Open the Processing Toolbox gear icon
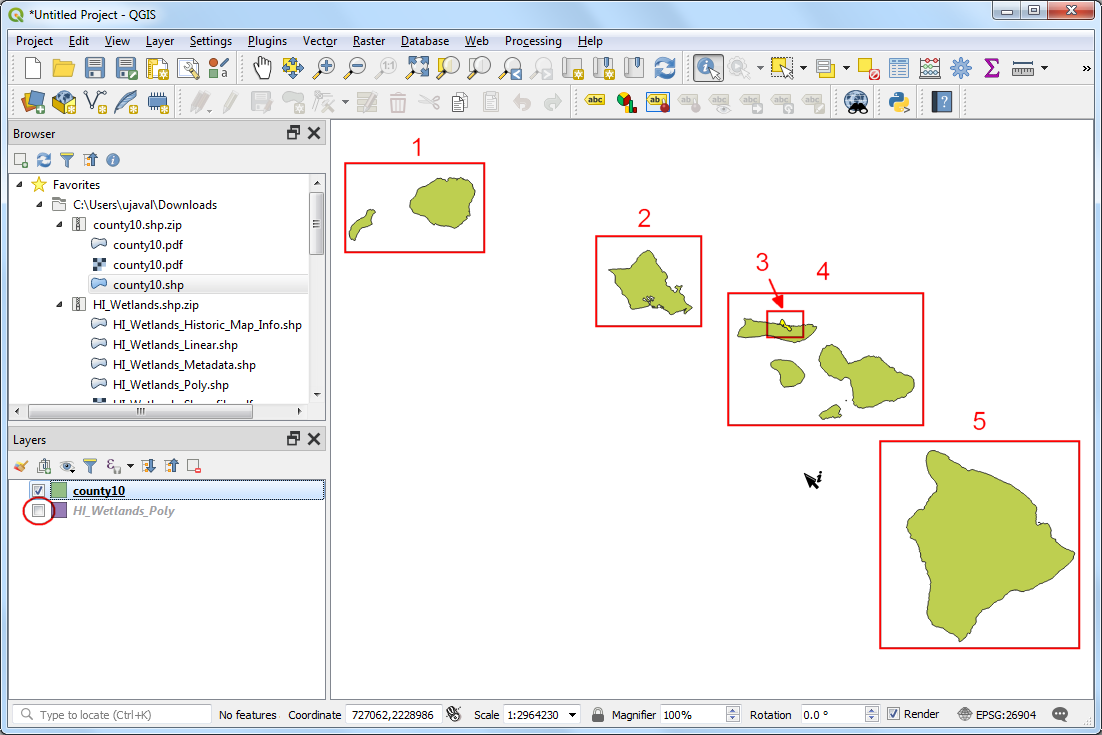 [961, 68]
